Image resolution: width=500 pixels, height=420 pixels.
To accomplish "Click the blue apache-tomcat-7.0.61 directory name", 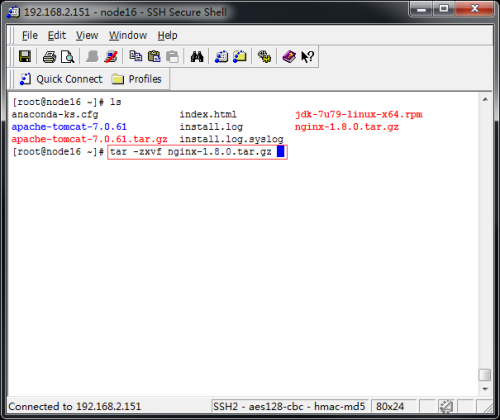I will point(69,127).
